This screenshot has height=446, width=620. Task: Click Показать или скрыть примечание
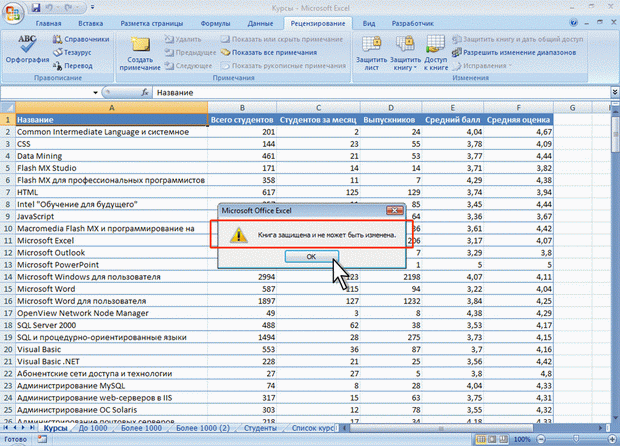[282, 39]
